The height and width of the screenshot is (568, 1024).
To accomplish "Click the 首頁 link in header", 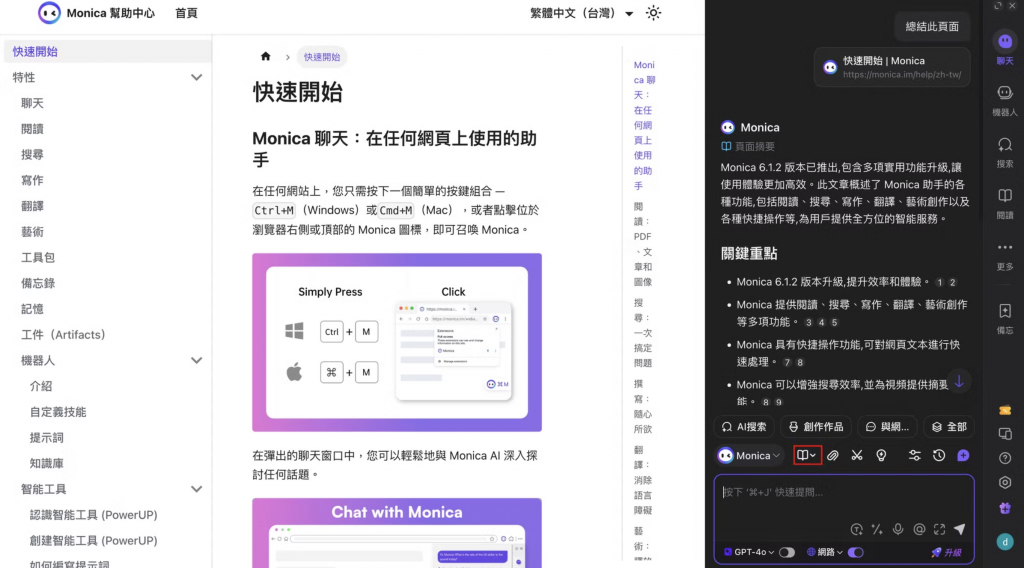I will click(186, 13).
